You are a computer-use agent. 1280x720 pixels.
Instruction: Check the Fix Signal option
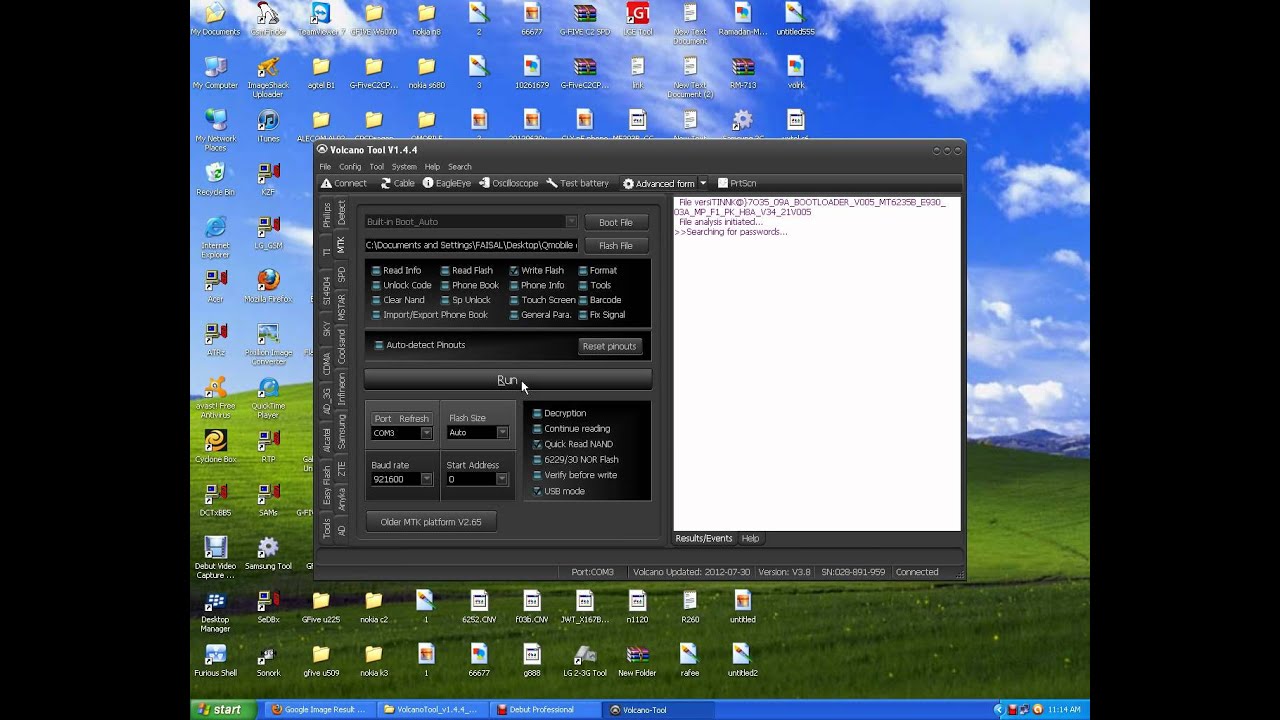point(601,315)
